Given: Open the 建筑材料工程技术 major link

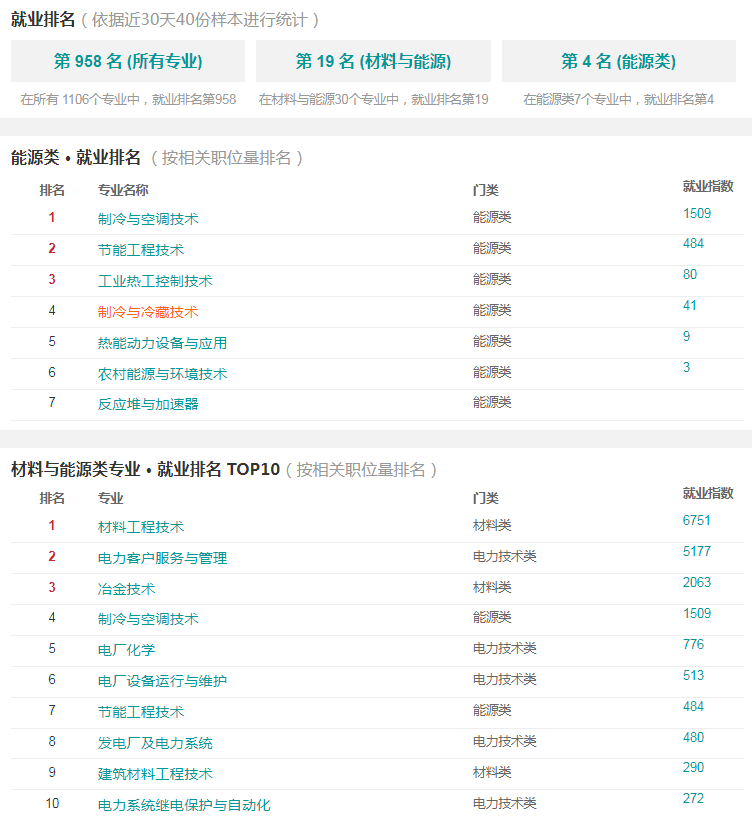Looking at the screenshot, I should click(155, 774).
